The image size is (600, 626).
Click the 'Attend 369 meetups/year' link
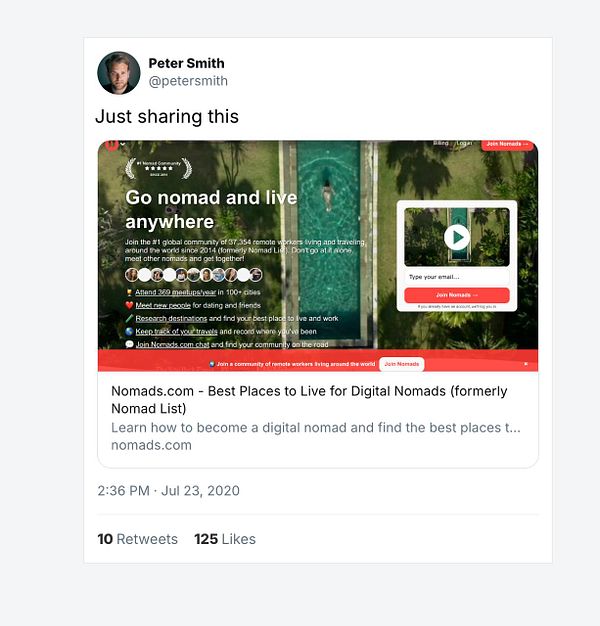point(175,292)
